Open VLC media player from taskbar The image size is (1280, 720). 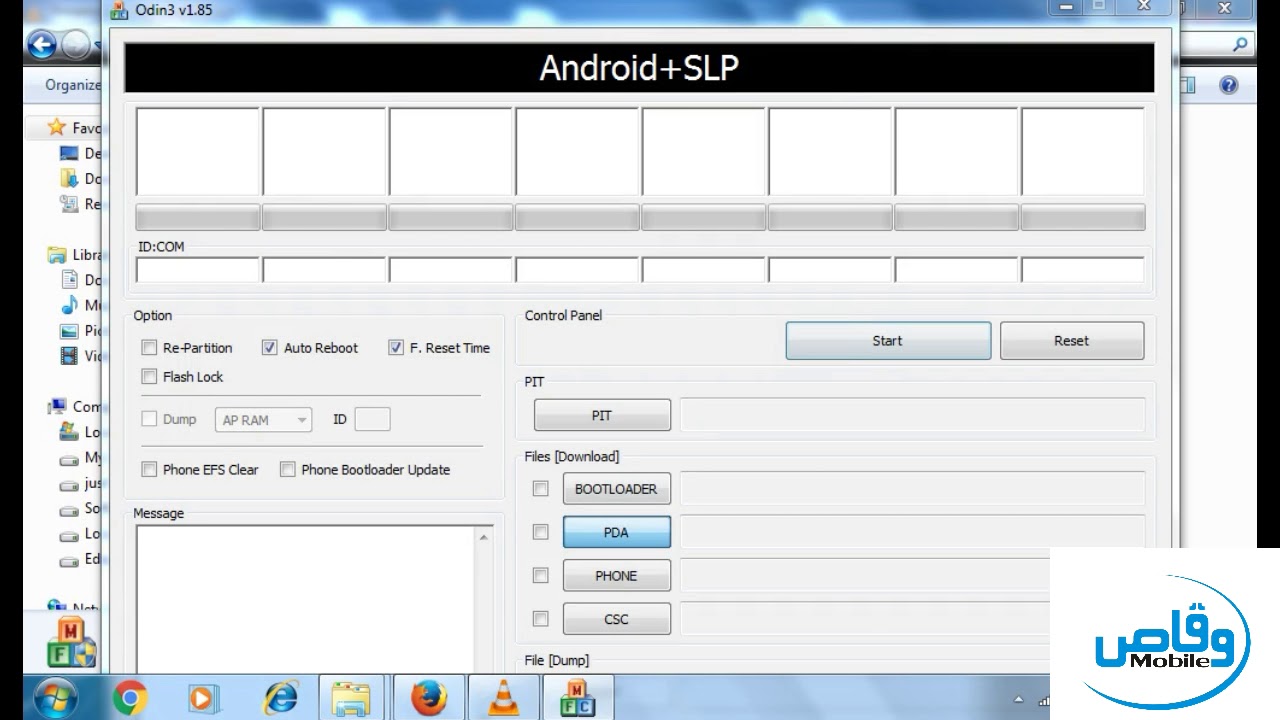[x=505, y=698]
